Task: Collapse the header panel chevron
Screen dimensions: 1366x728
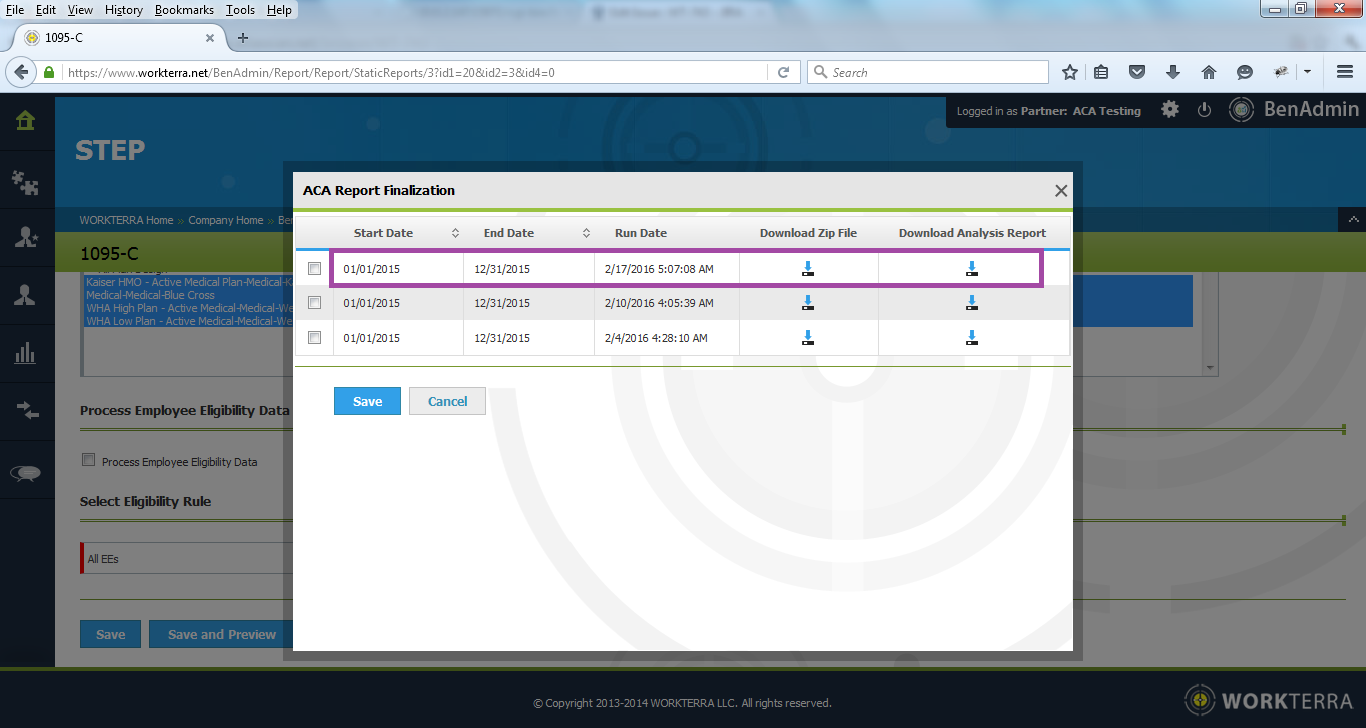Action: (1351, 219)
